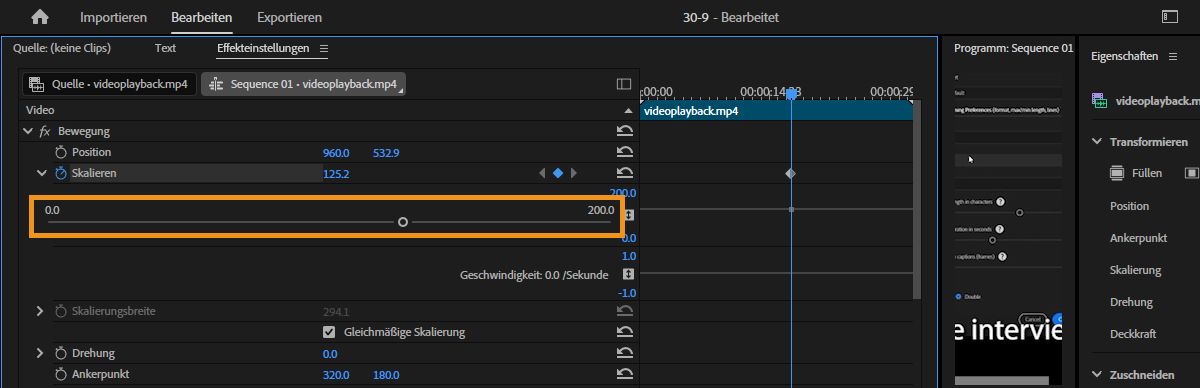The height and width of the screenshot is (388, 1200).
Task: Open the Exportieren tab
Action: (x=289, y=17)
